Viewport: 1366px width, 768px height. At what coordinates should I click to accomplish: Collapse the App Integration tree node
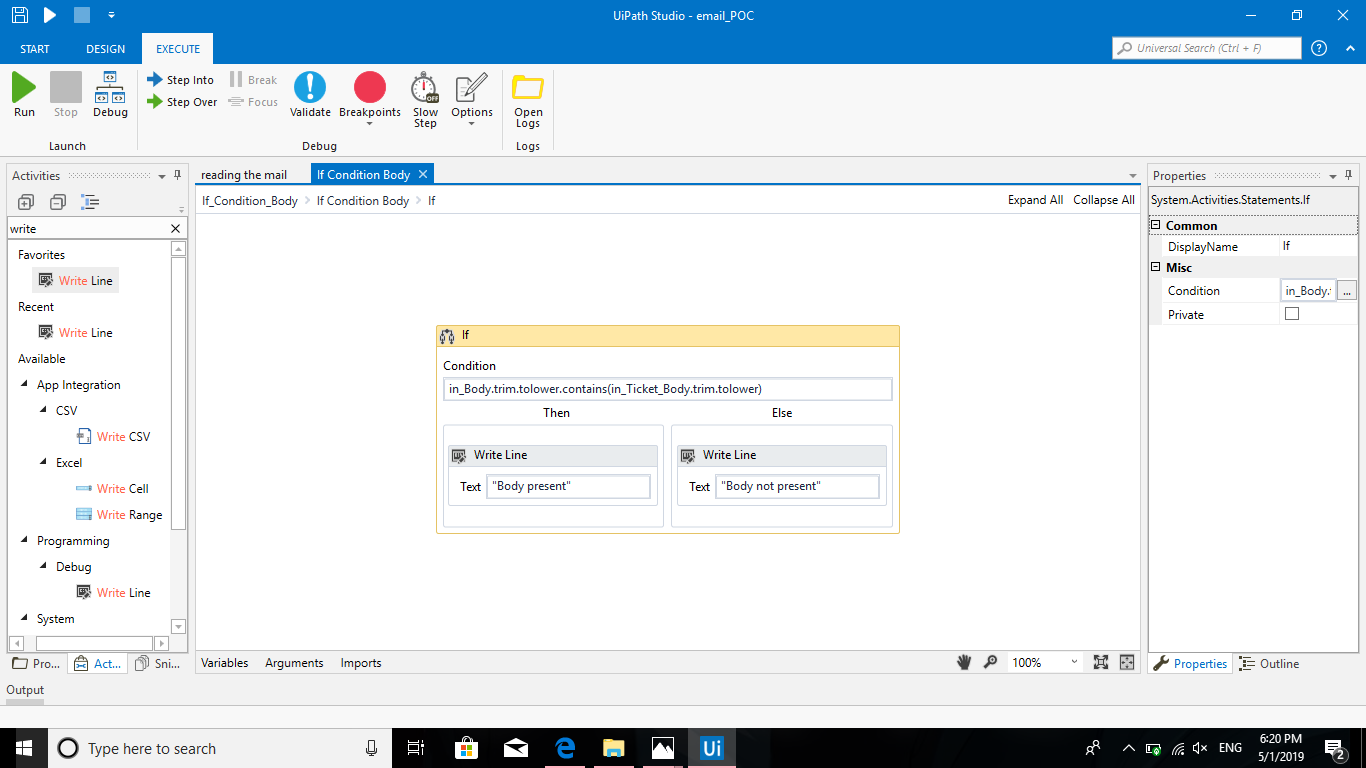(x=25, y=385)
